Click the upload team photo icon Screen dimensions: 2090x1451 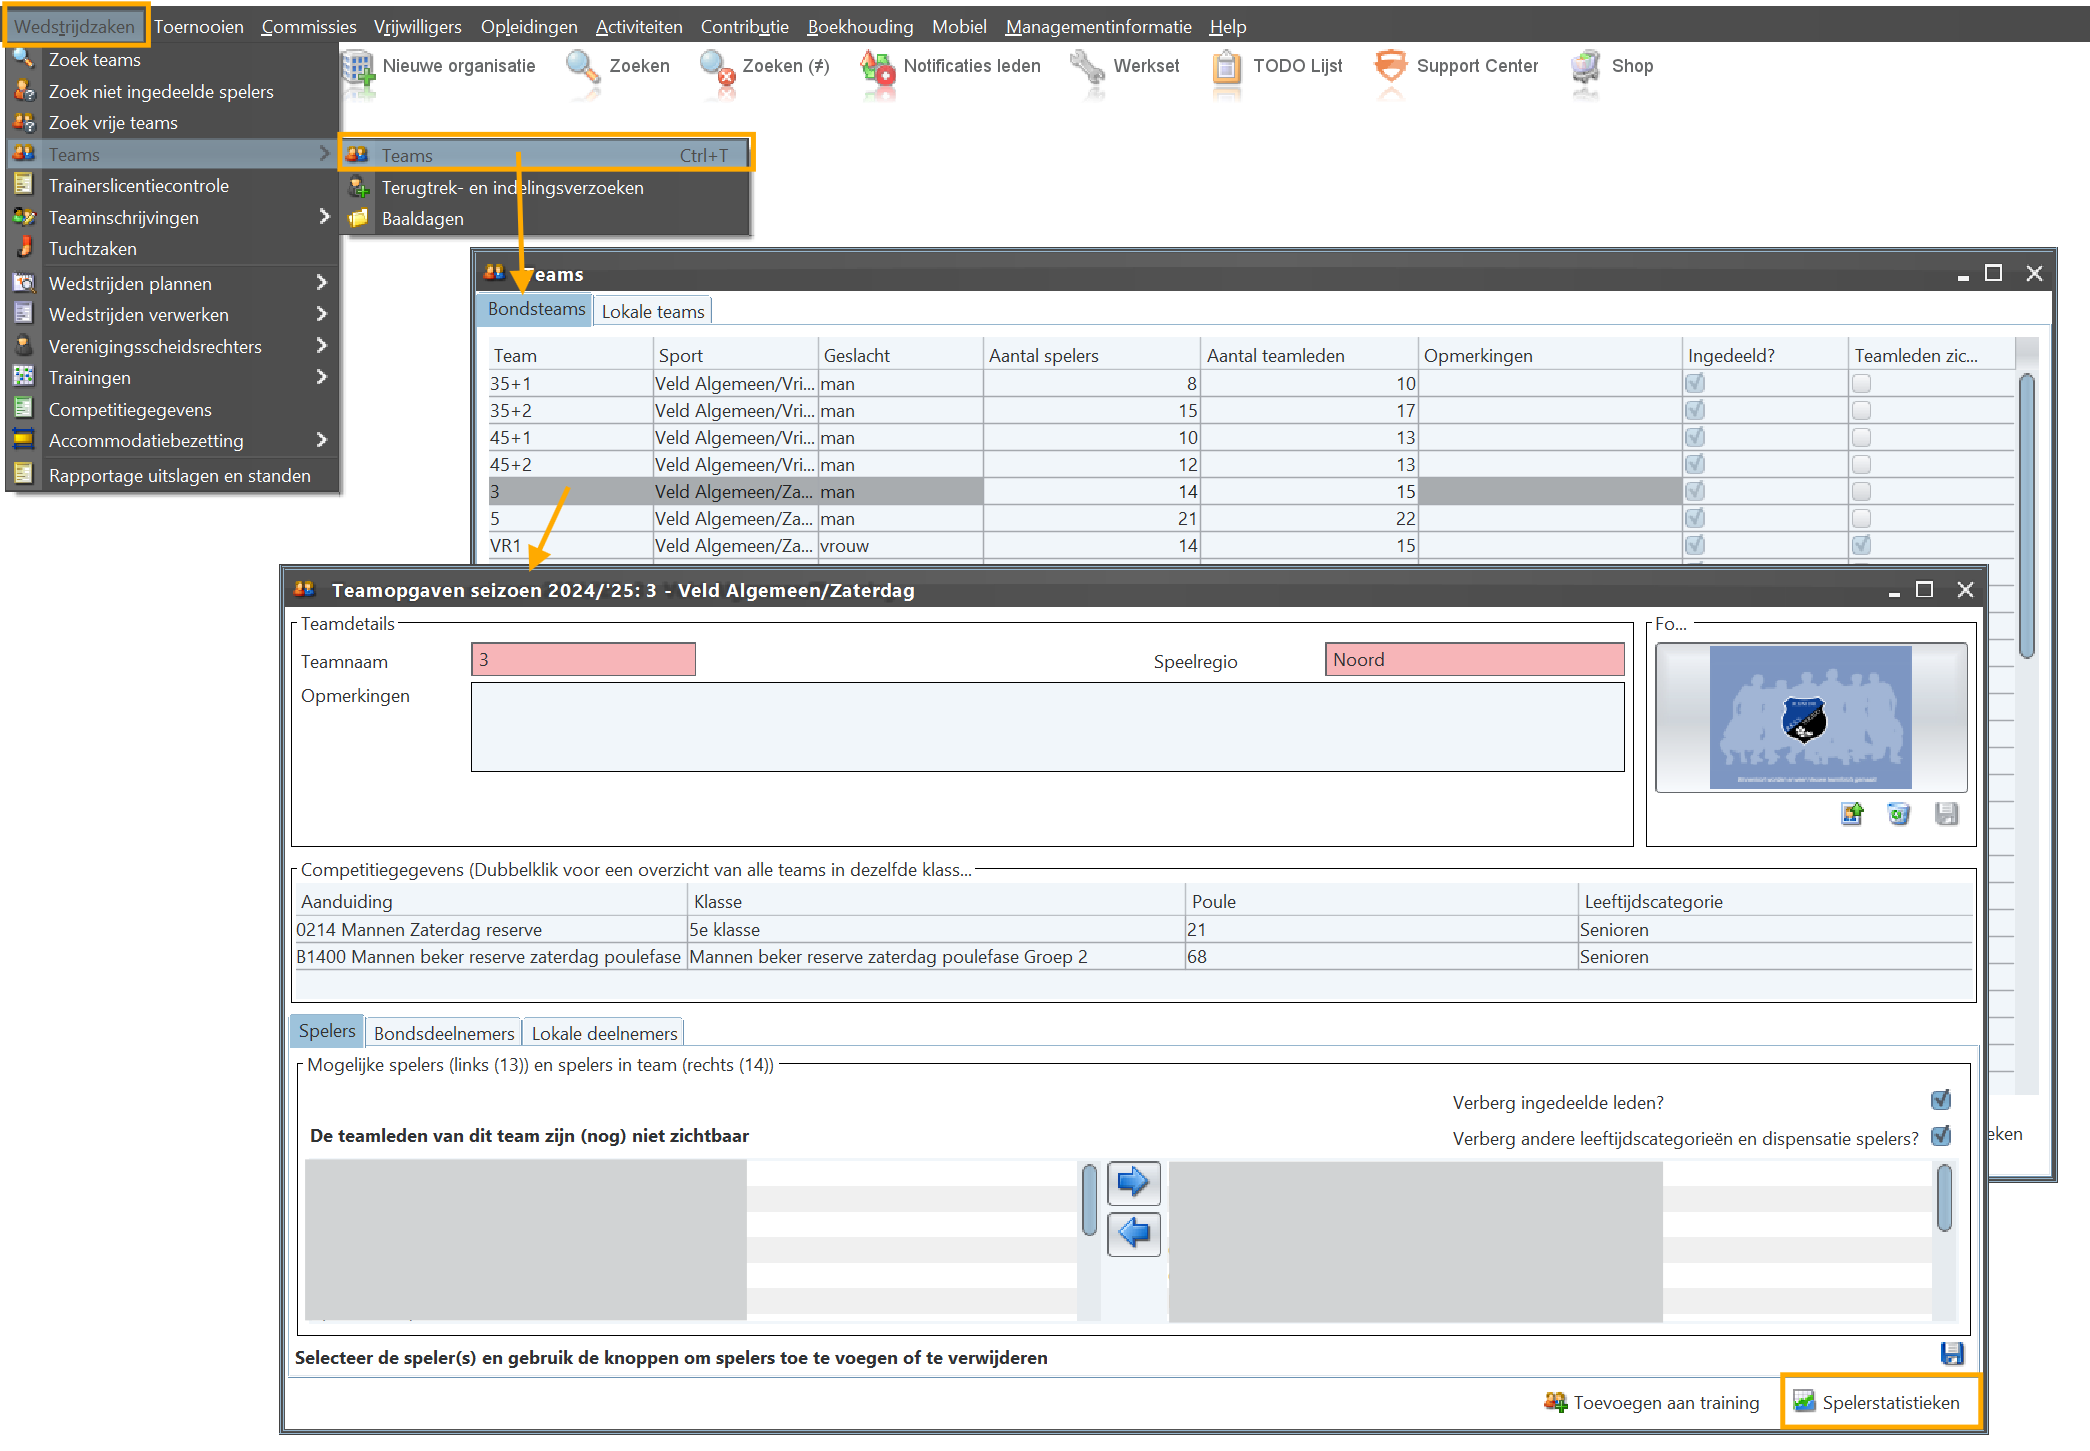(1852, 814)
